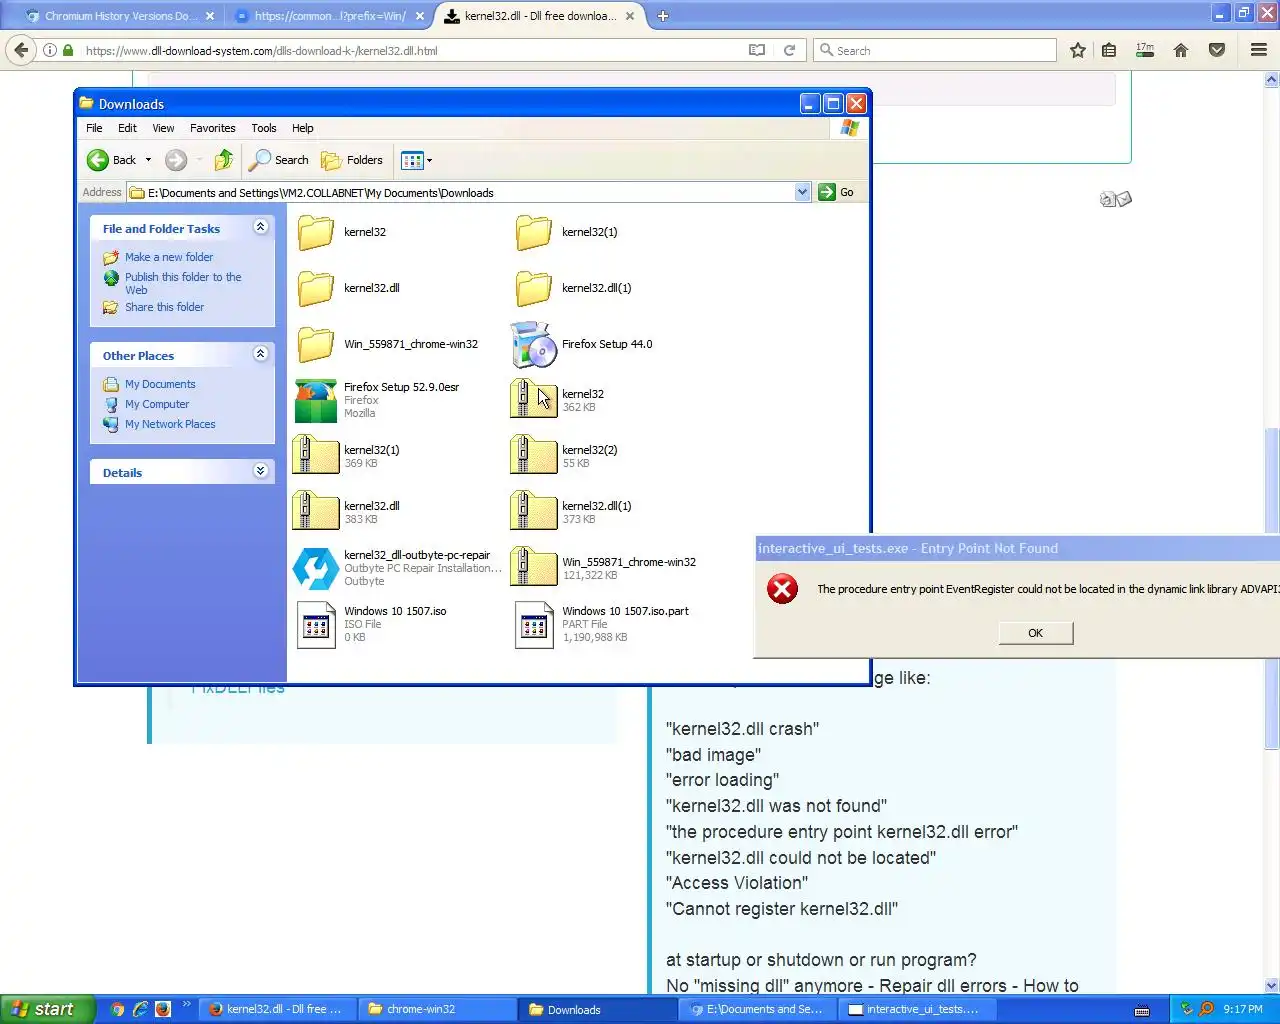Viewport: 1280px width, 1024px height.
Task: Open the Tools menu in Downloads window
Action: tap(264, 128)
